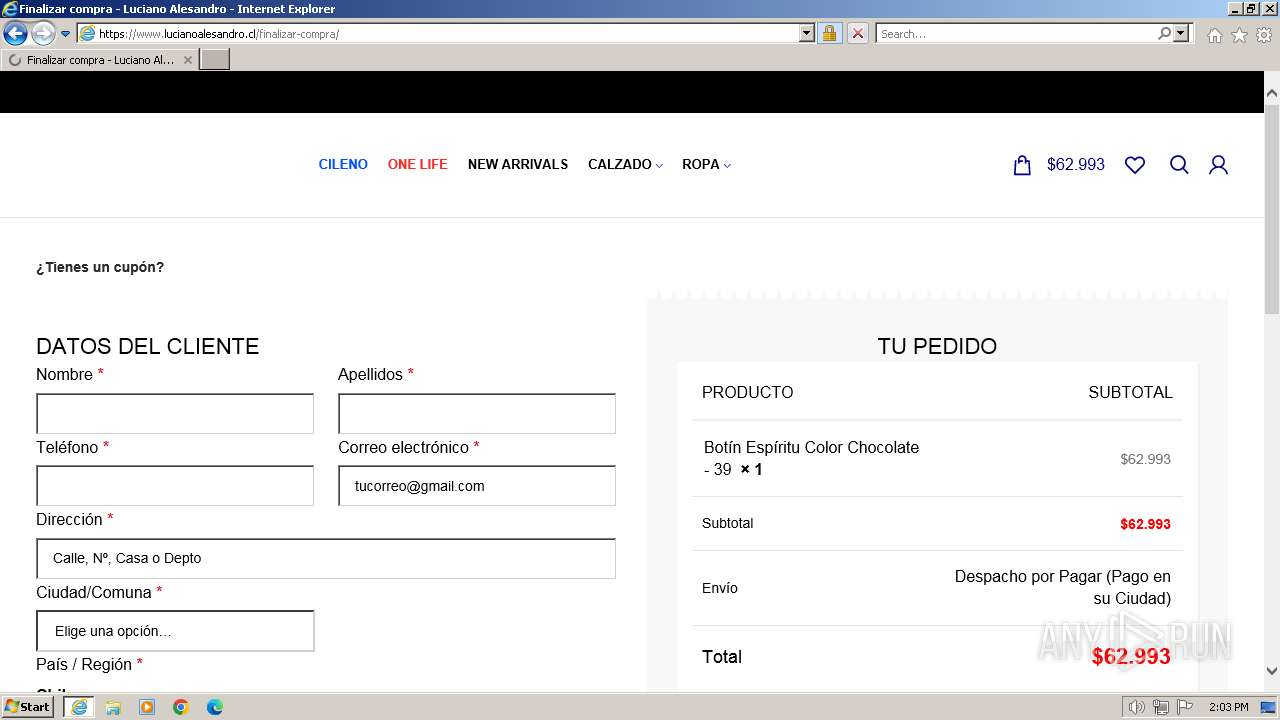The width and height of the screenshot is (1280, 720).
Task: Open the site search magnifier icon
Action: pyautogui.click(x=1179, y=165)
